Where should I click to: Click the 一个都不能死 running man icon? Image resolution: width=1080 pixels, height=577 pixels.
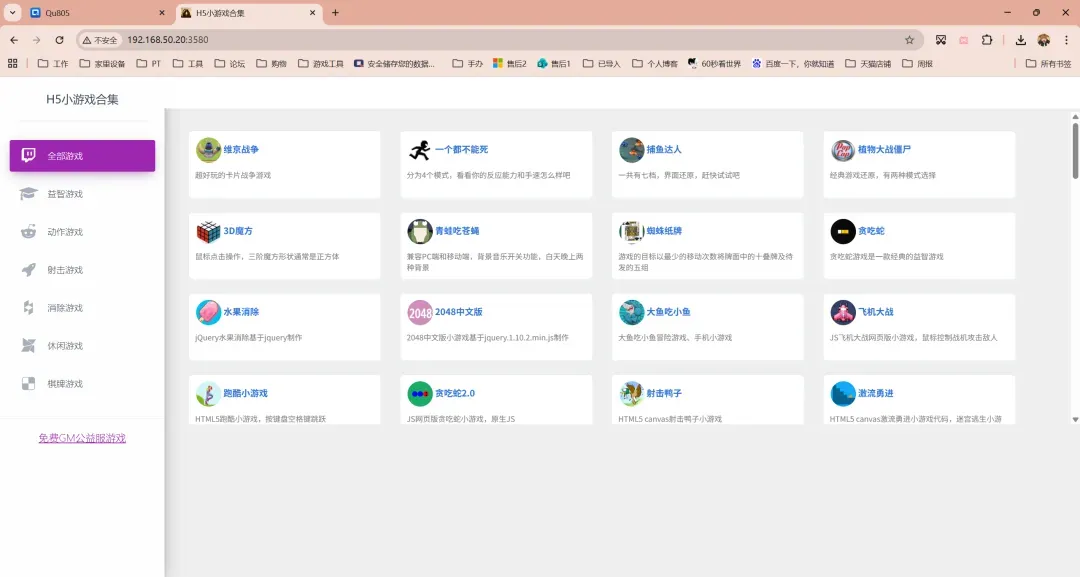[420, 150]
